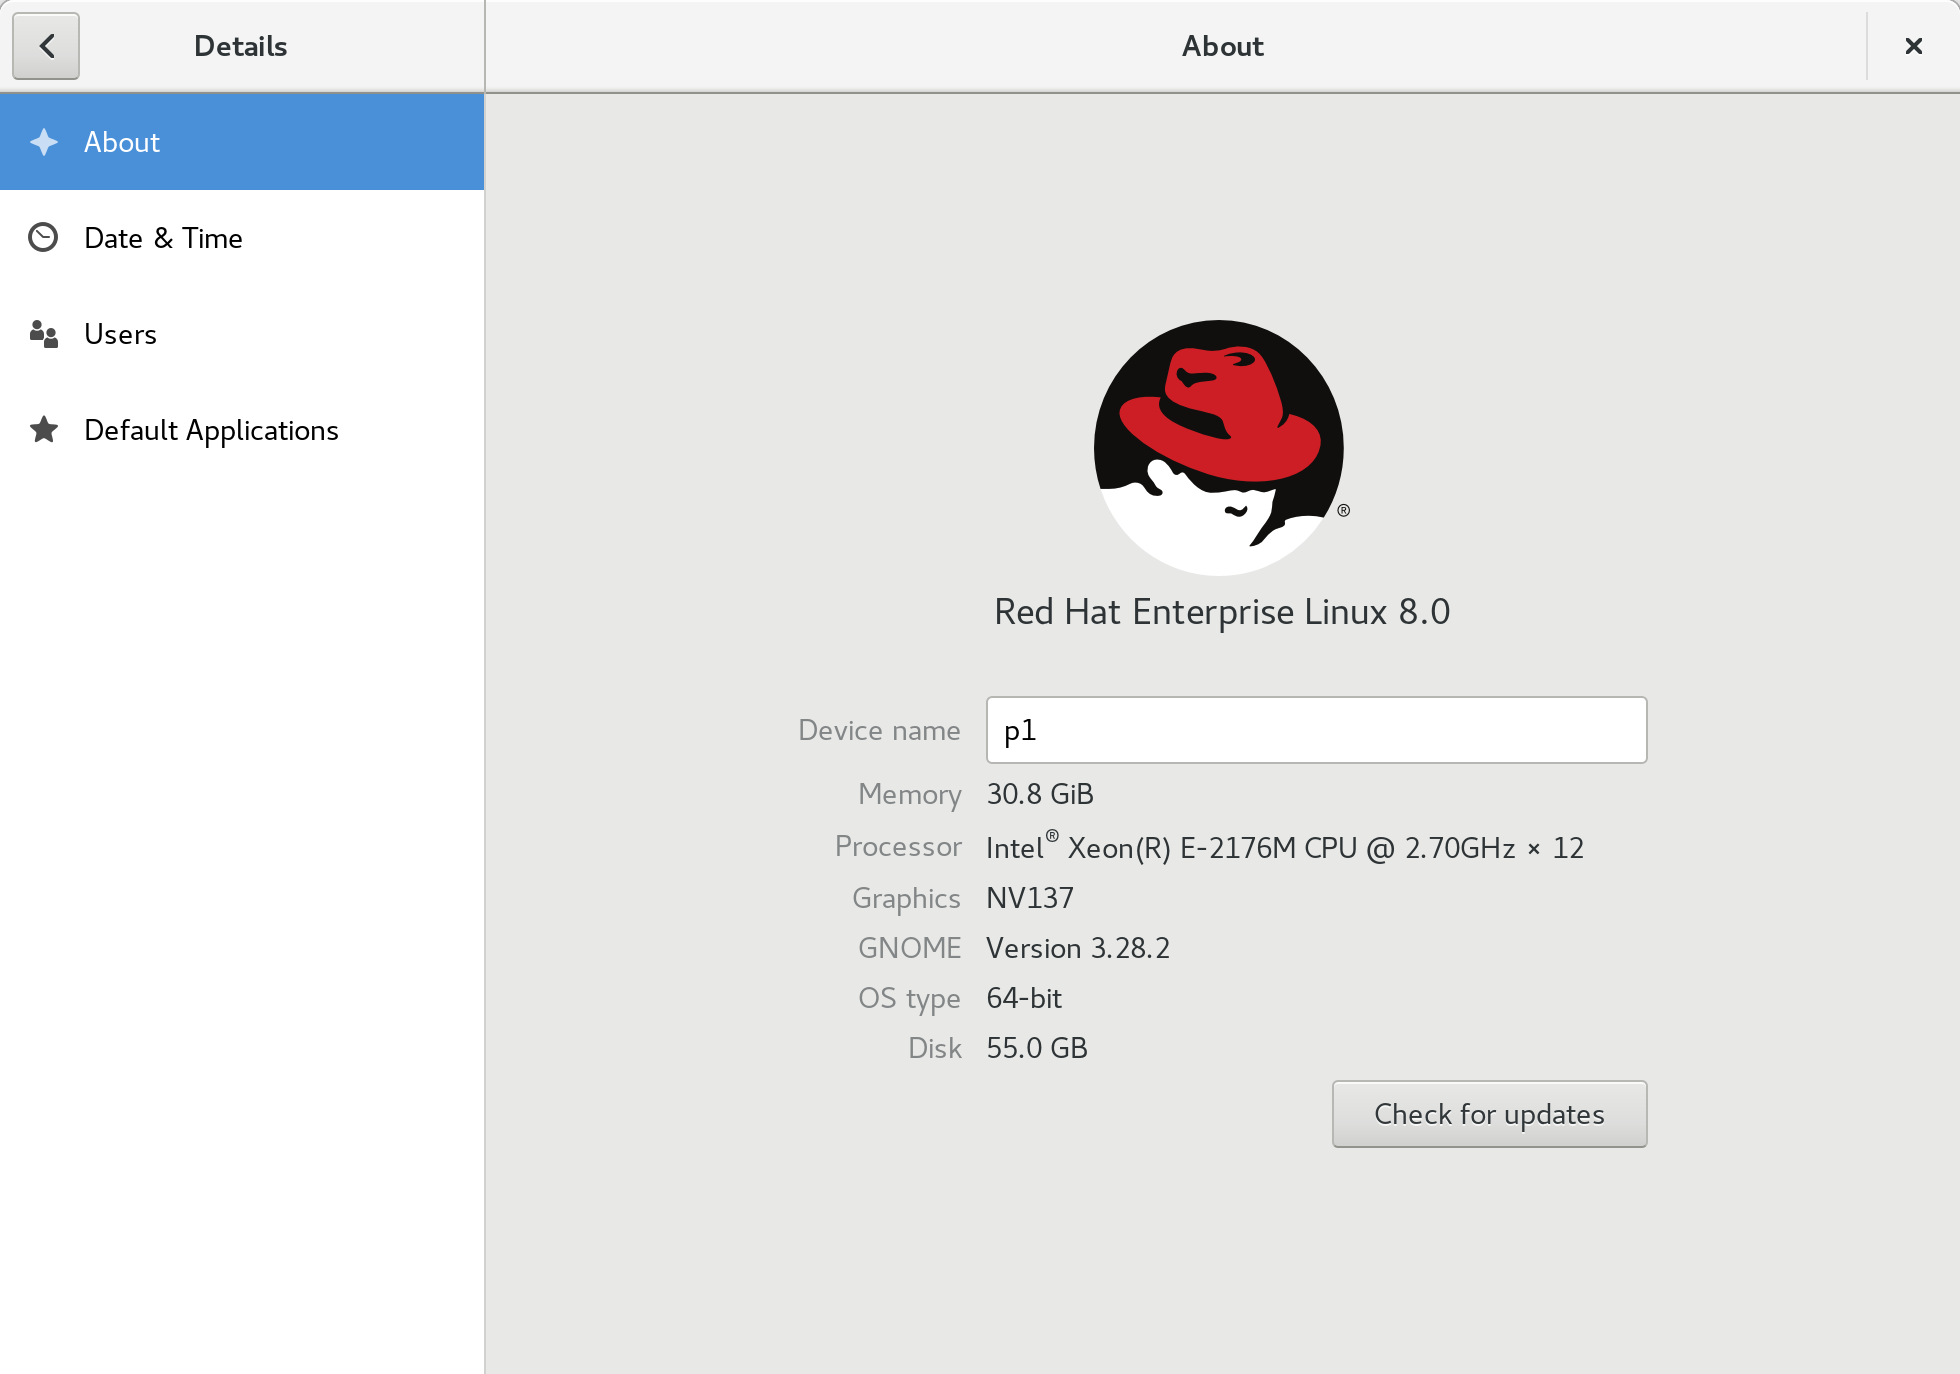The width and height of the screenshot is (1960, 1374).
Task: Click the Processor value Intel Xeon E-2176M
Action: (1285, 847)
